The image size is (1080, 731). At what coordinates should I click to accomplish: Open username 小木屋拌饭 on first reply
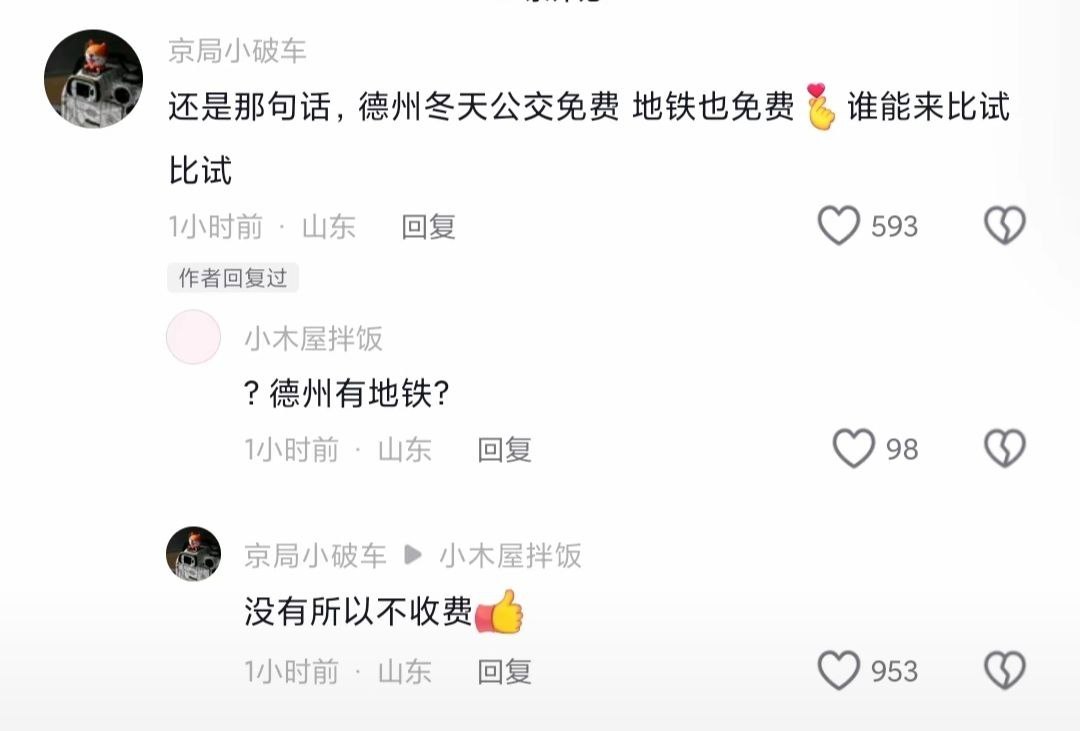[x=313, y=338]
